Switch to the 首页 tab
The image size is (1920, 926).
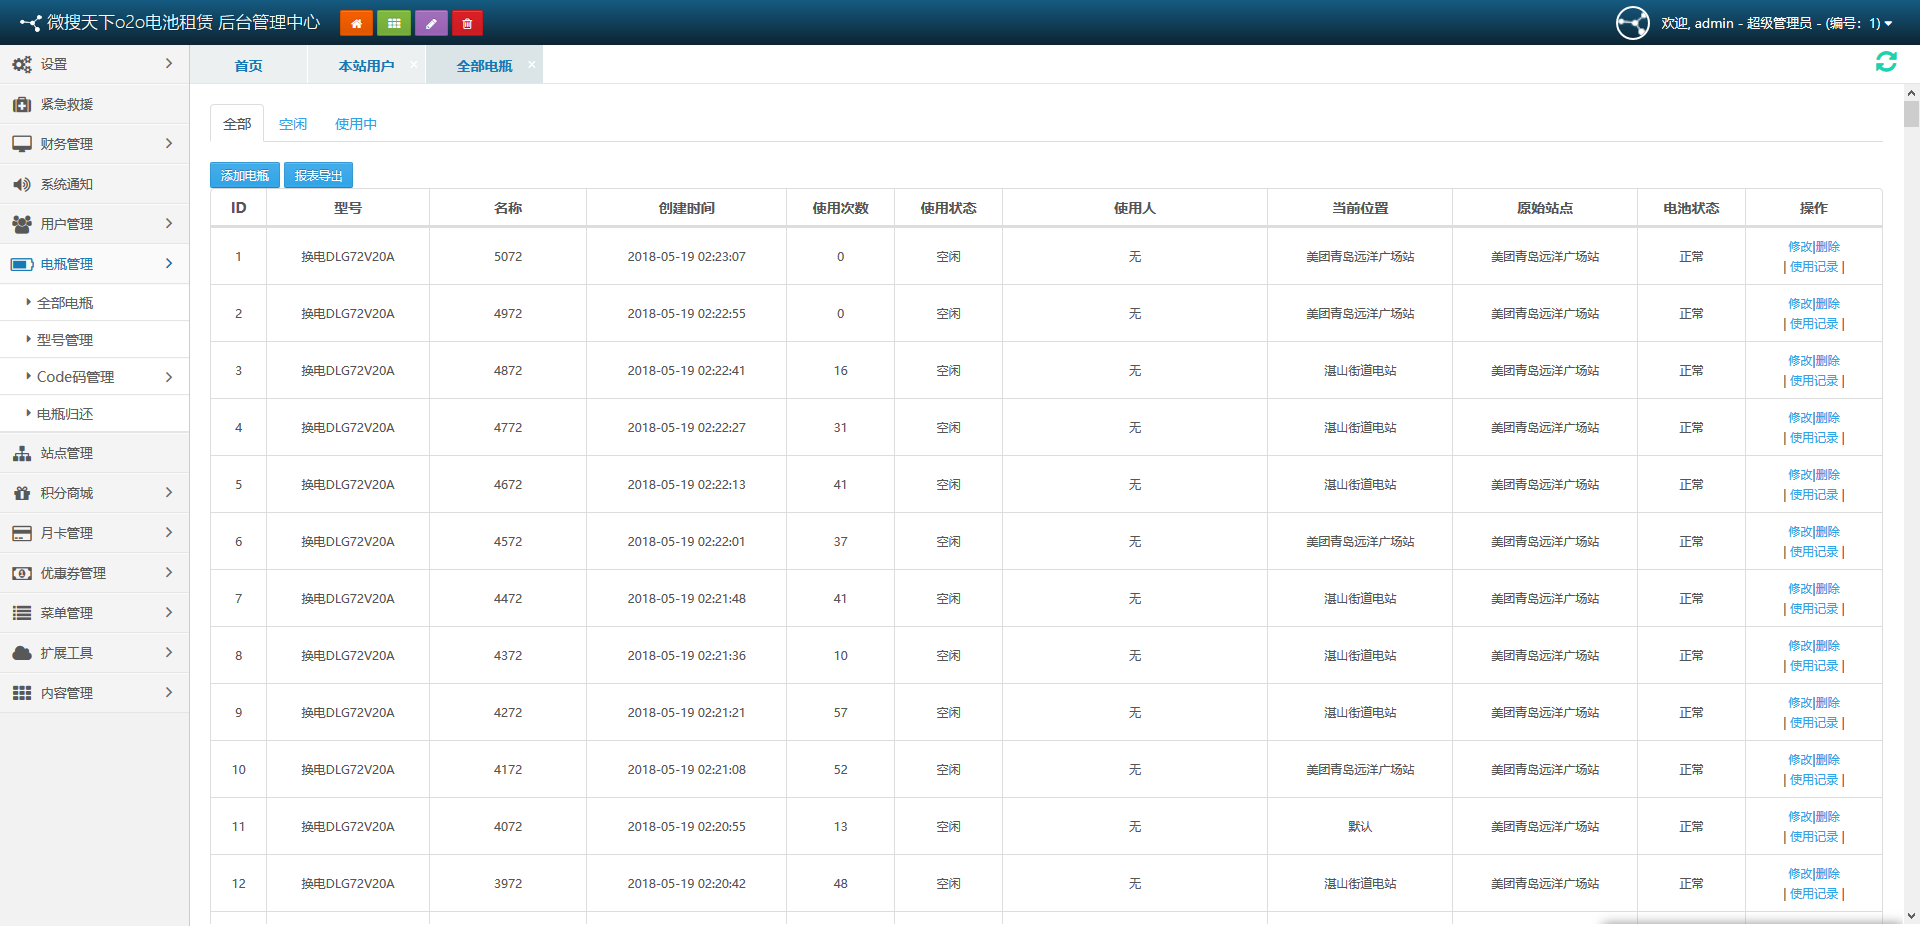click(248, 66)
